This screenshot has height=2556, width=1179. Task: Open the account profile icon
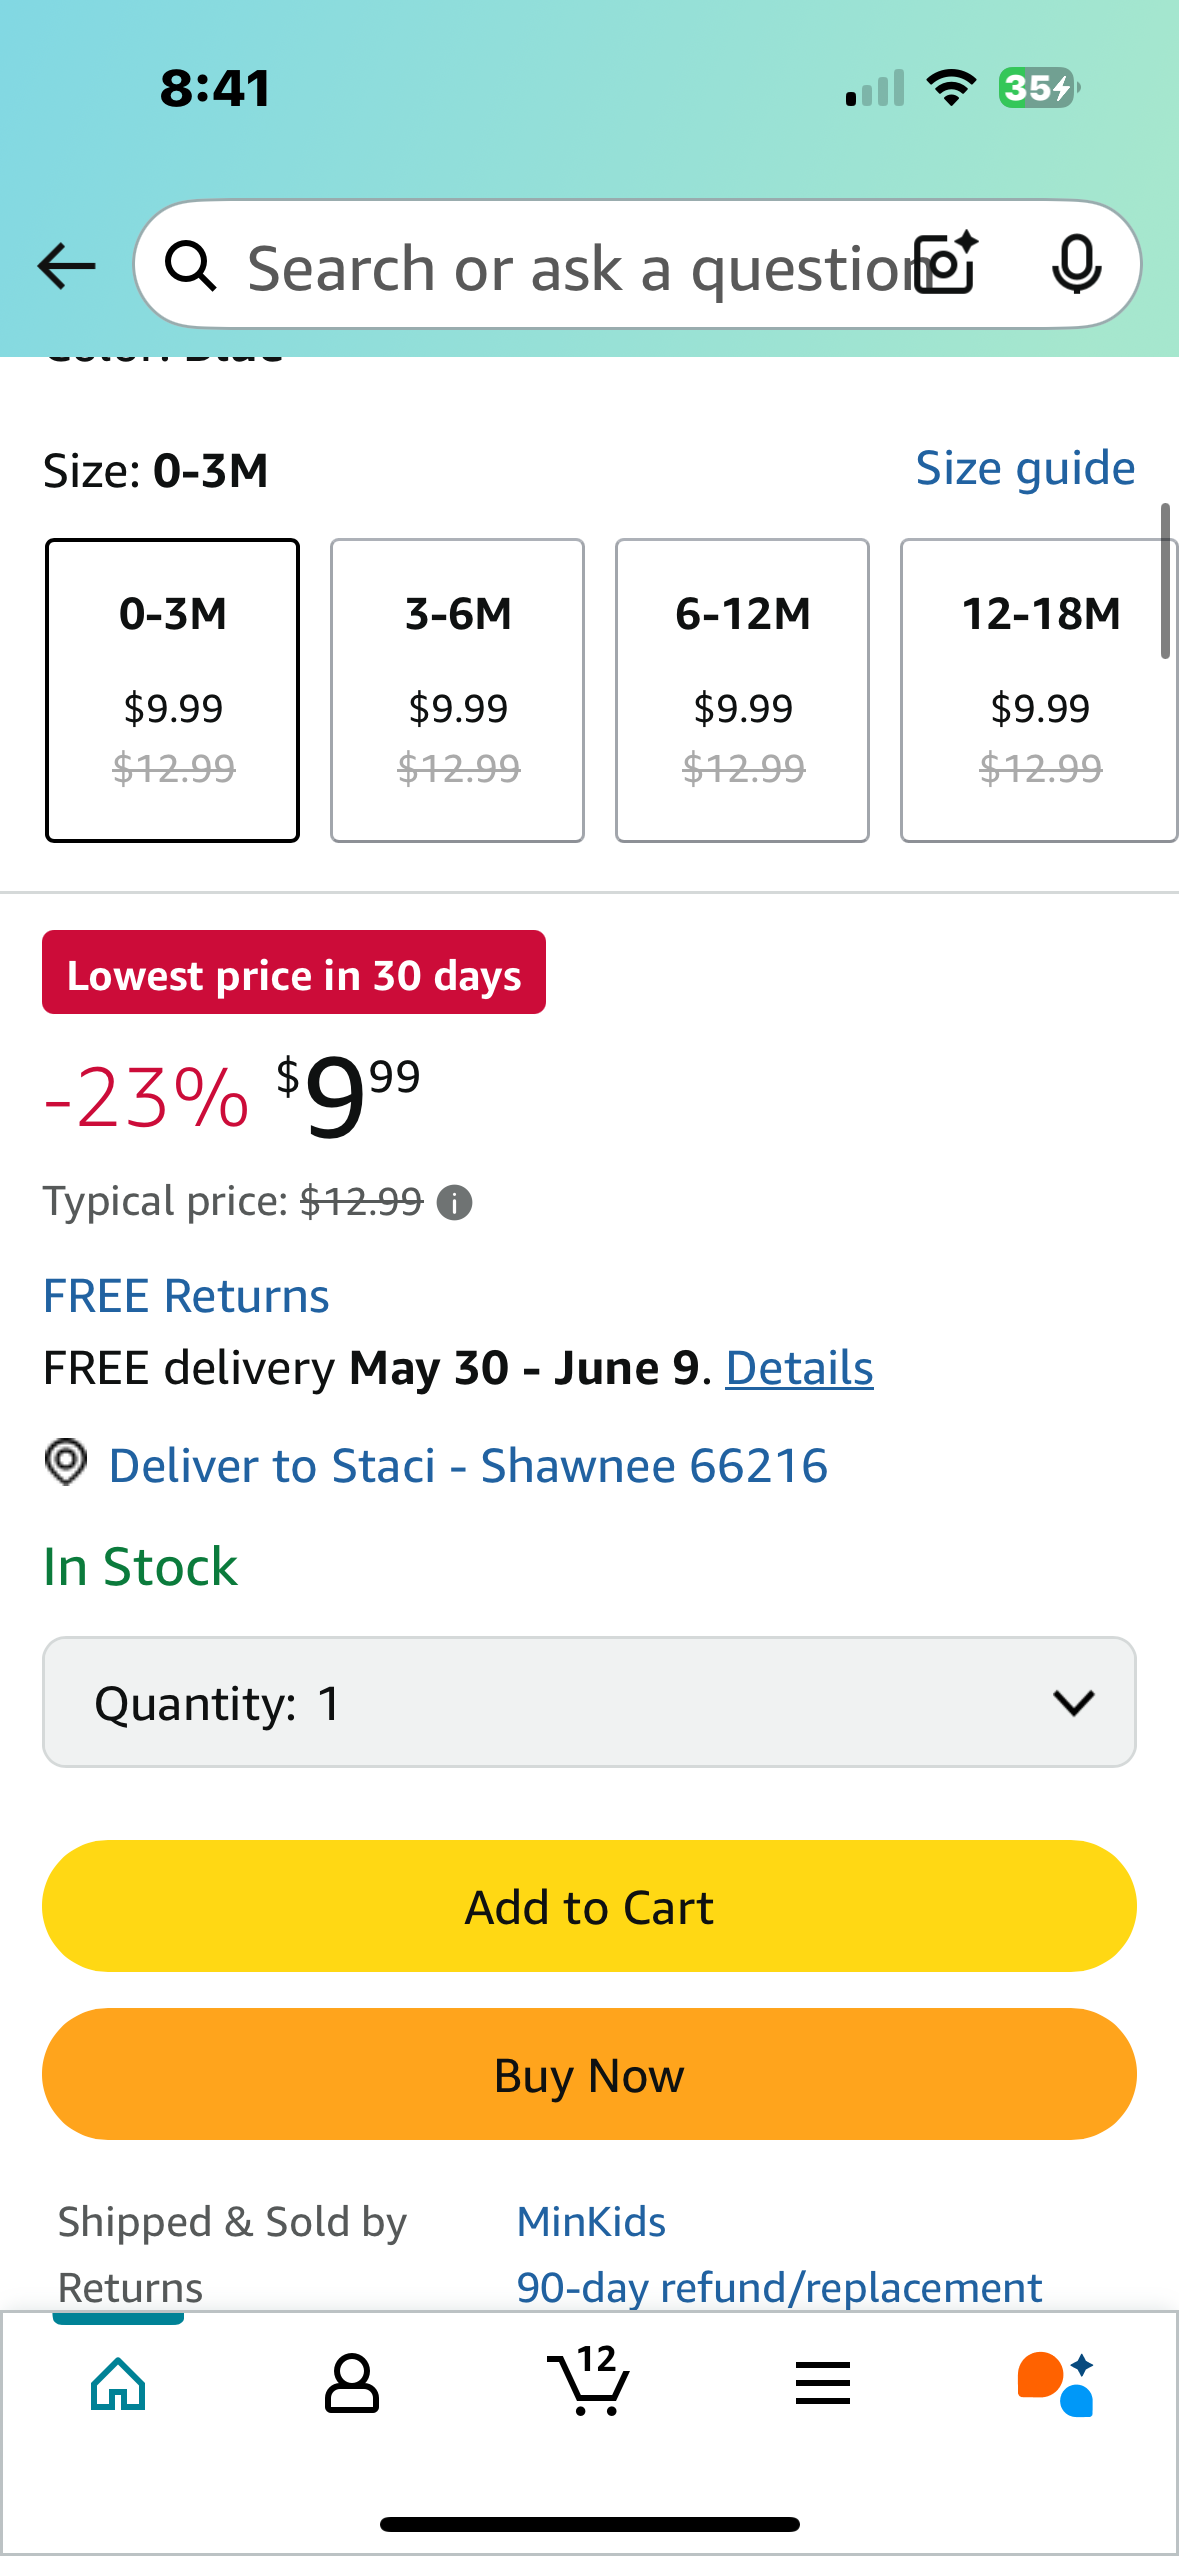point(352,2384)
